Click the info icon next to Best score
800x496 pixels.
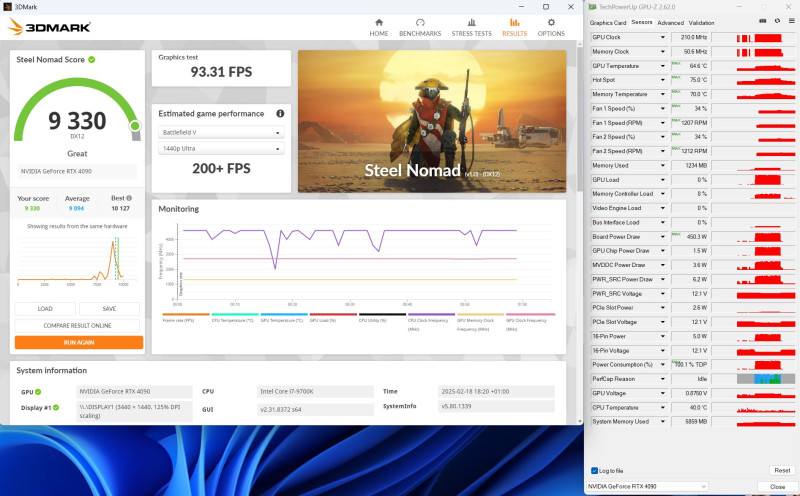click(x=129, y=198)
